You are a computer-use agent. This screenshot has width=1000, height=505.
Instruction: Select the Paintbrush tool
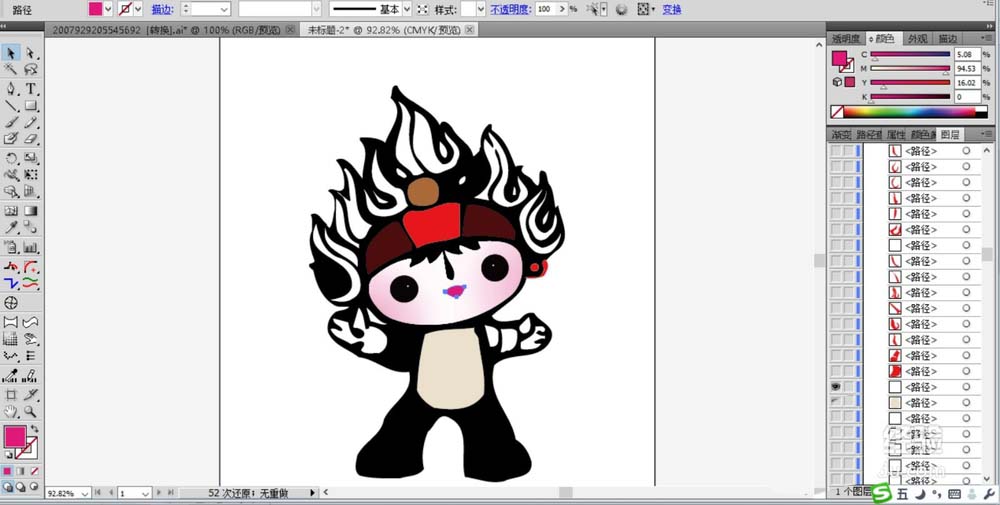tap(11, 122)
